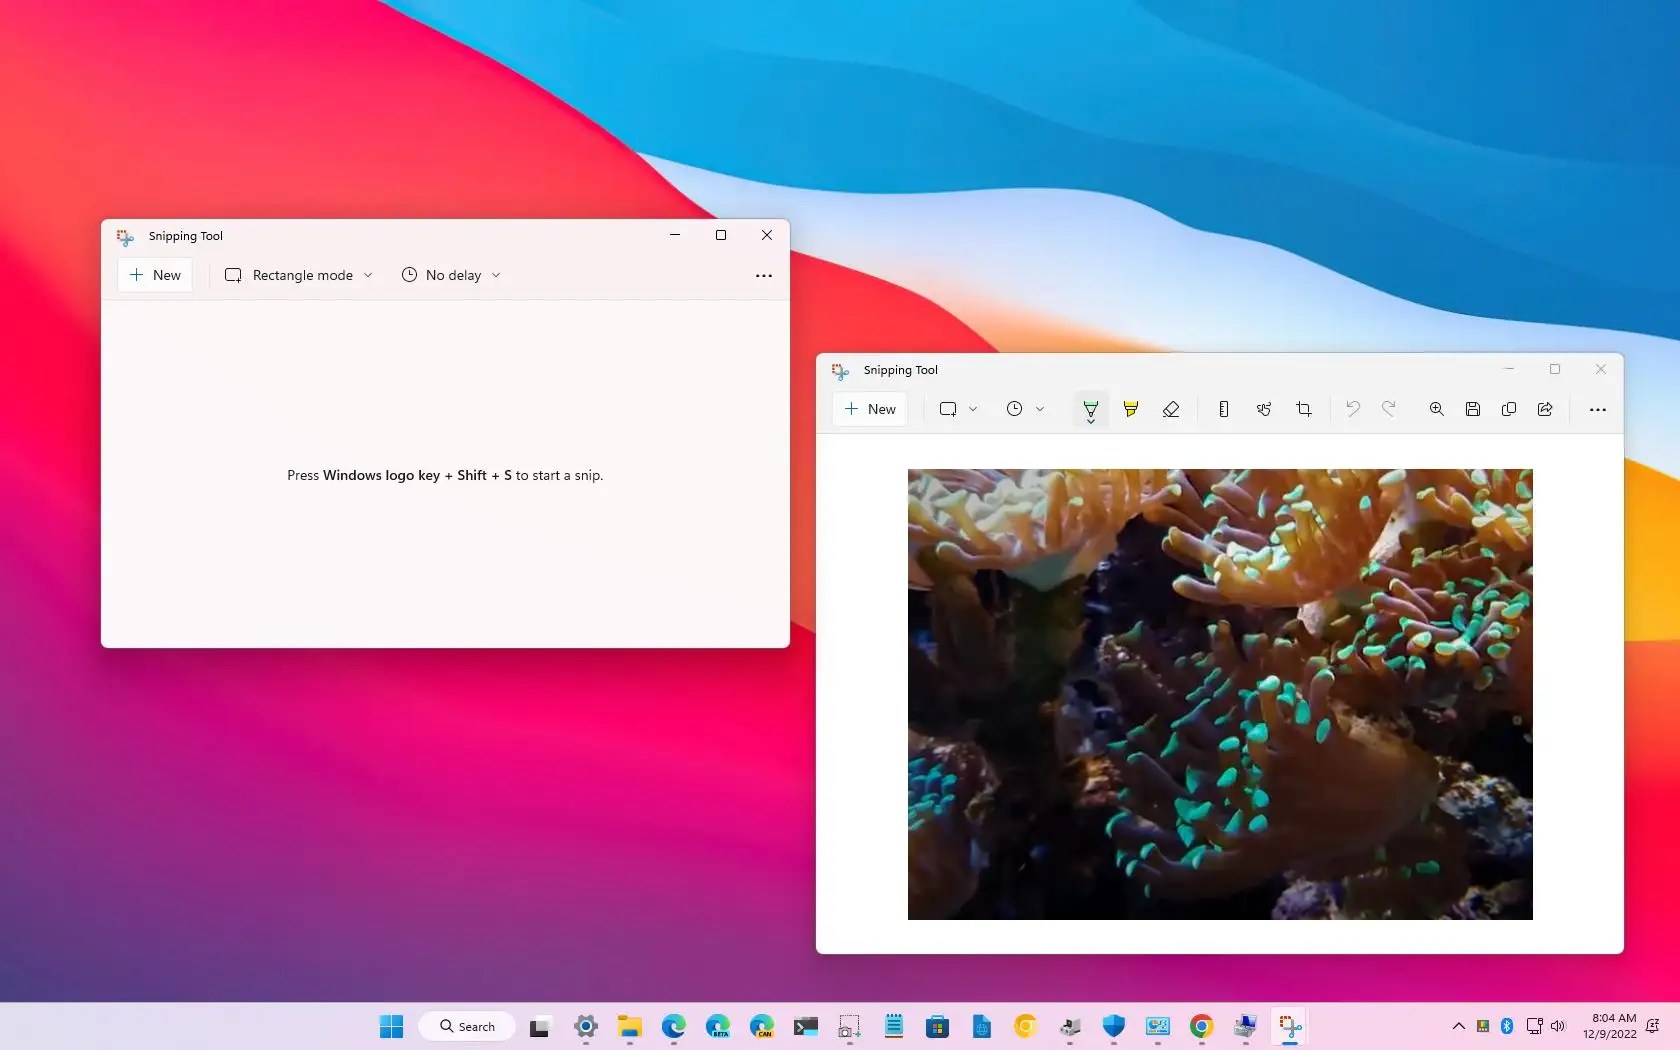Viewport: 1680px width, 1050px height.
Task: Start a New snip from the editor
Action: (x=868, y=409)
